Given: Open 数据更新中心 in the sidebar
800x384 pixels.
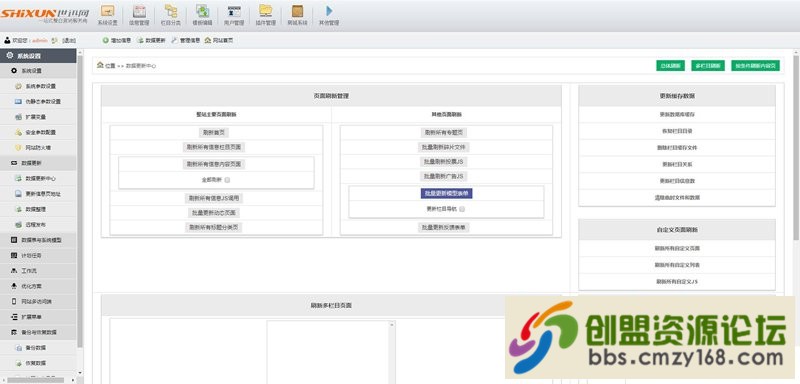Looking at the screenshot, I should [39, 178].
